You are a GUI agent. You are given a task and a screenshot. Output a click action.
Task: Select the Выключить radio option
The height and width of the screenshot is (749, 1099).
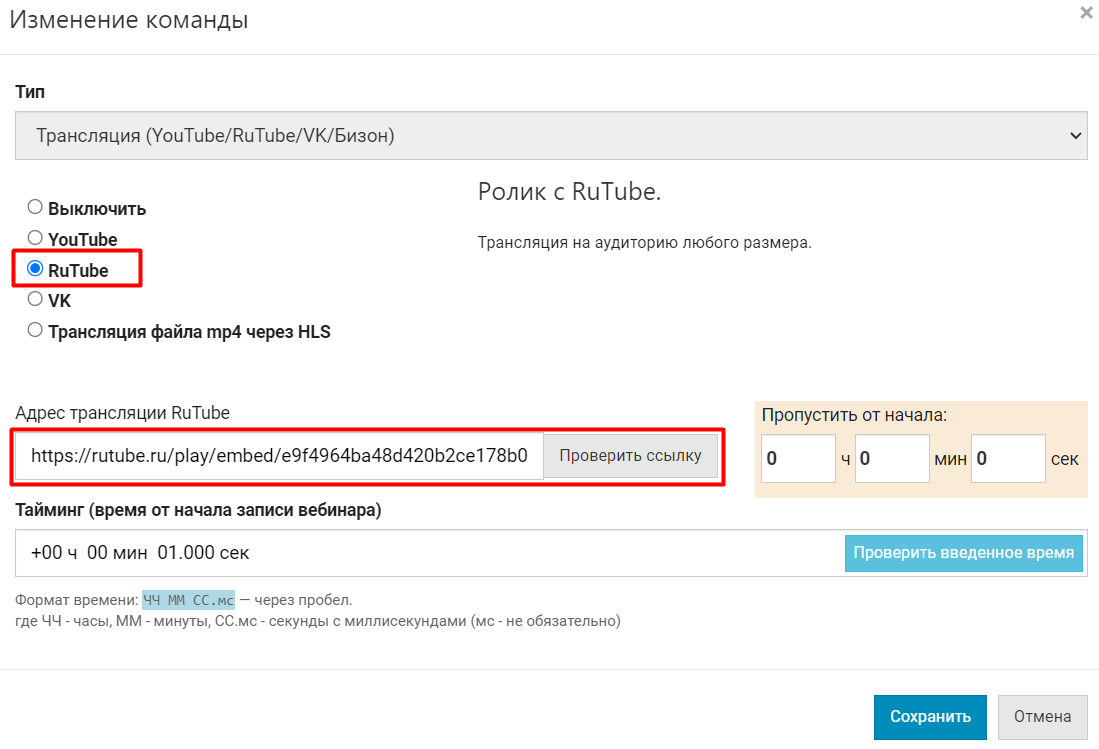pyautogui.click(x=35, y=208)
